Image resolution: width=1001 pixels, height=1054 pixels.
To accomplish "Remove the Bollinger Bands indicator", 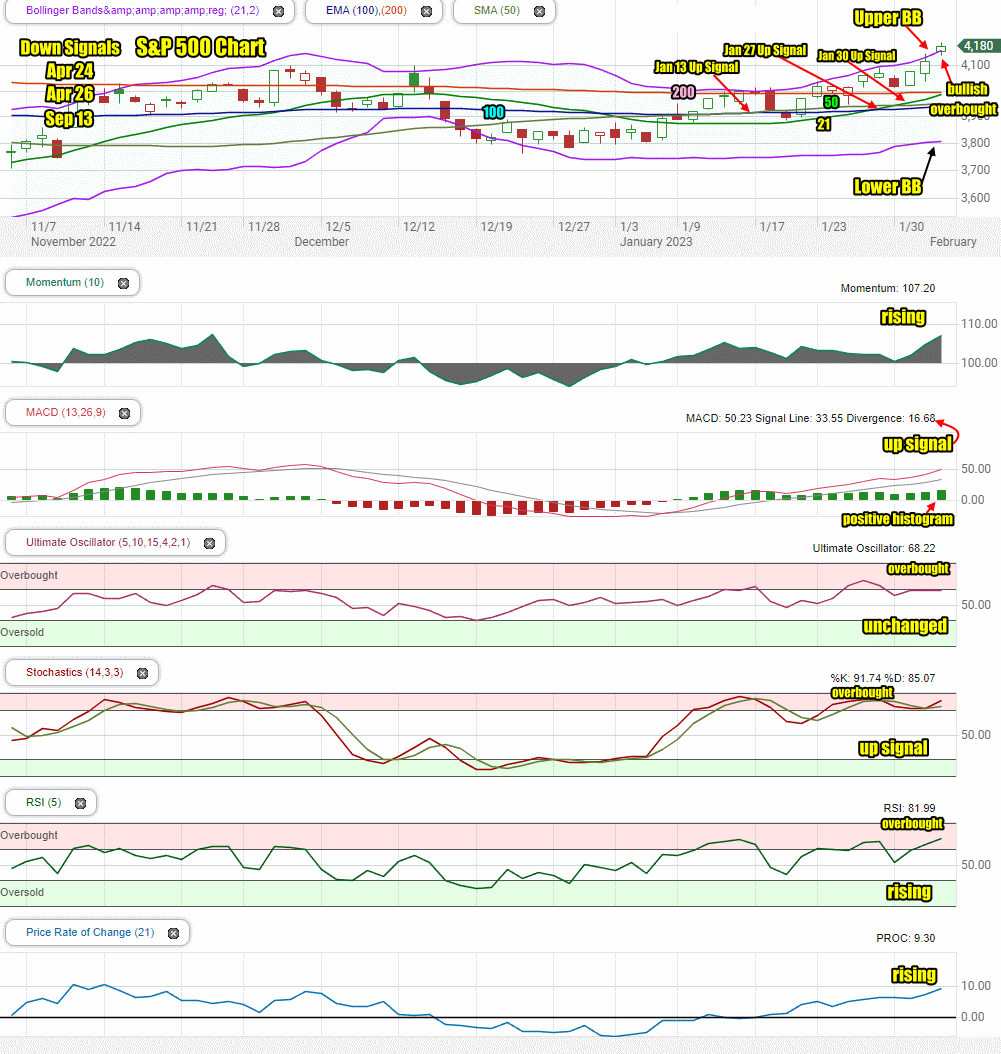I will click(x=278, y=11).
